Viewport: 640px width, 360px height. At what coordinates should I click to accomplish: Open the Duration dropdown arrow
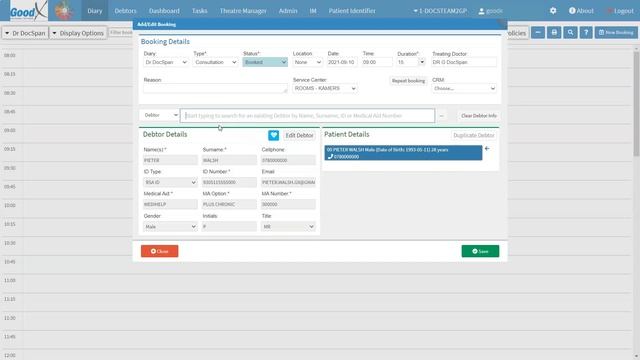tap(422, 62)
